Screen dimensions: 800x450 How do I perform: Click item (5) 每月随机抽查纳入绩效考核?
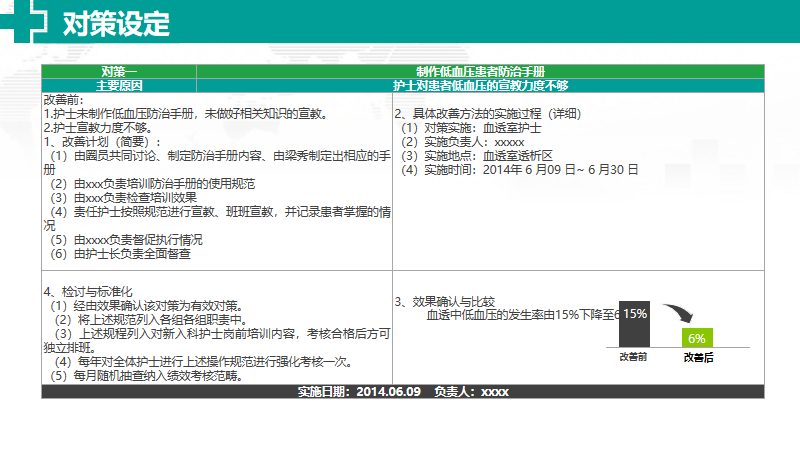tap(146, 376)
